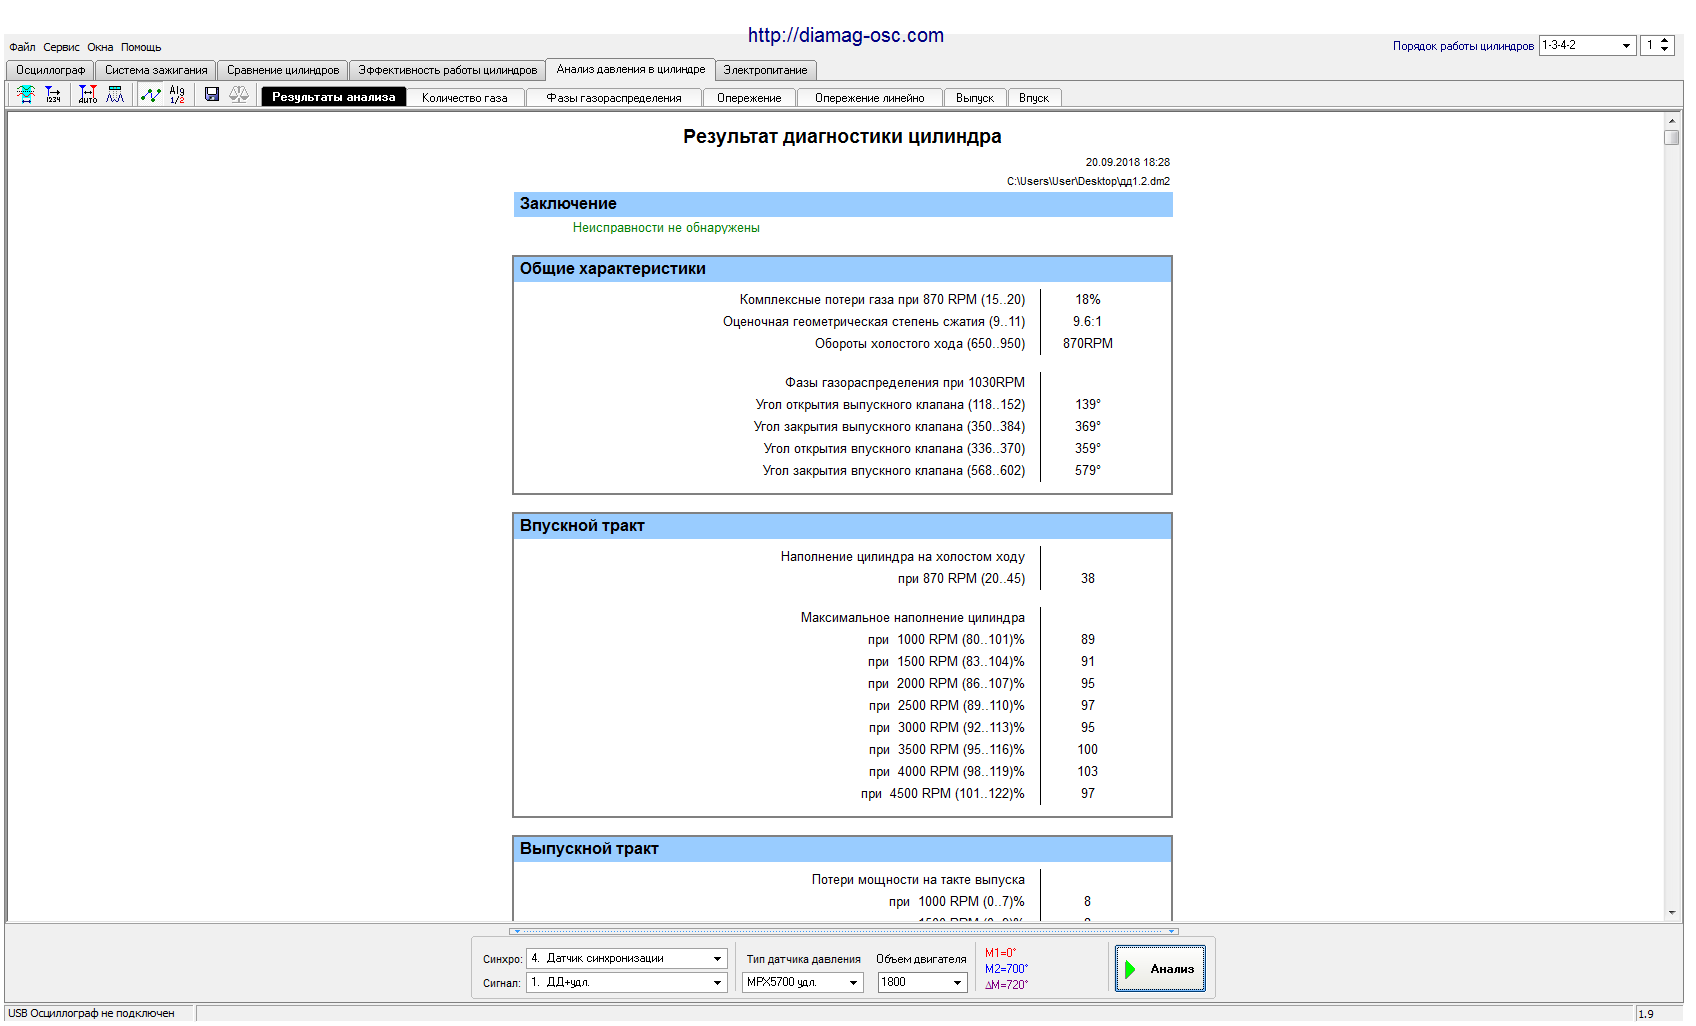
Task: Expand the Синхро dropdown
Action: pyautogui.click(x=717, y=959)
